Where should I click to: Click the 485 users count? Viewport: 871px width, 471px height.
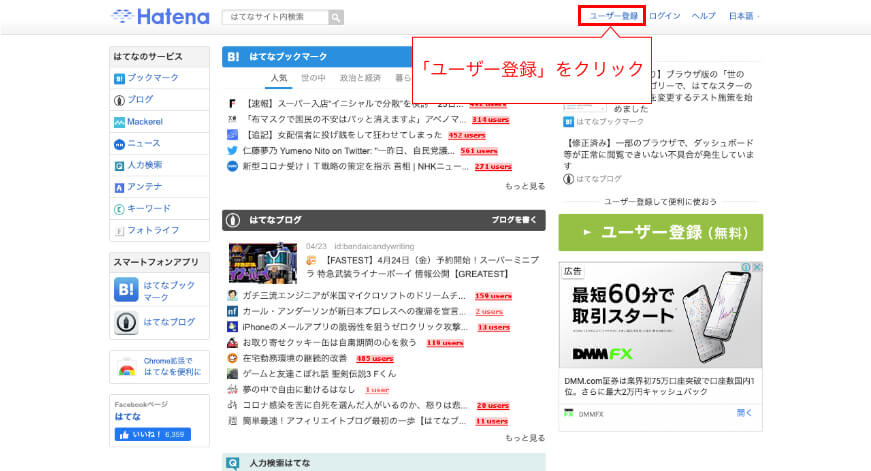click(375, 358)
